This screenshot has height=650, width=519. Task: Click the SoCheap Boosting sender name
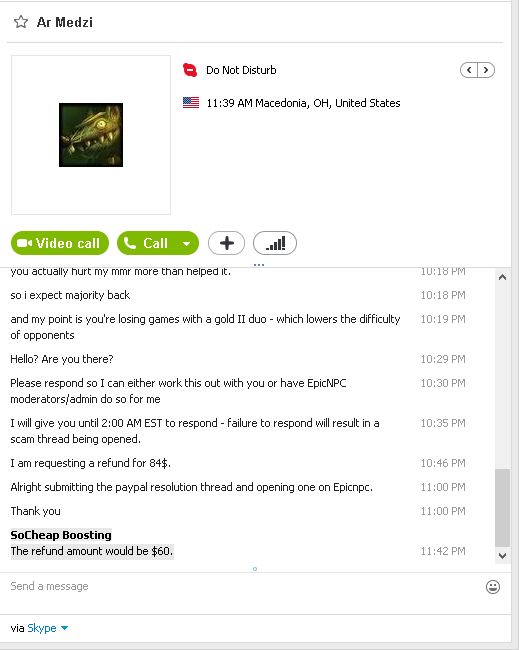(61, 535)
